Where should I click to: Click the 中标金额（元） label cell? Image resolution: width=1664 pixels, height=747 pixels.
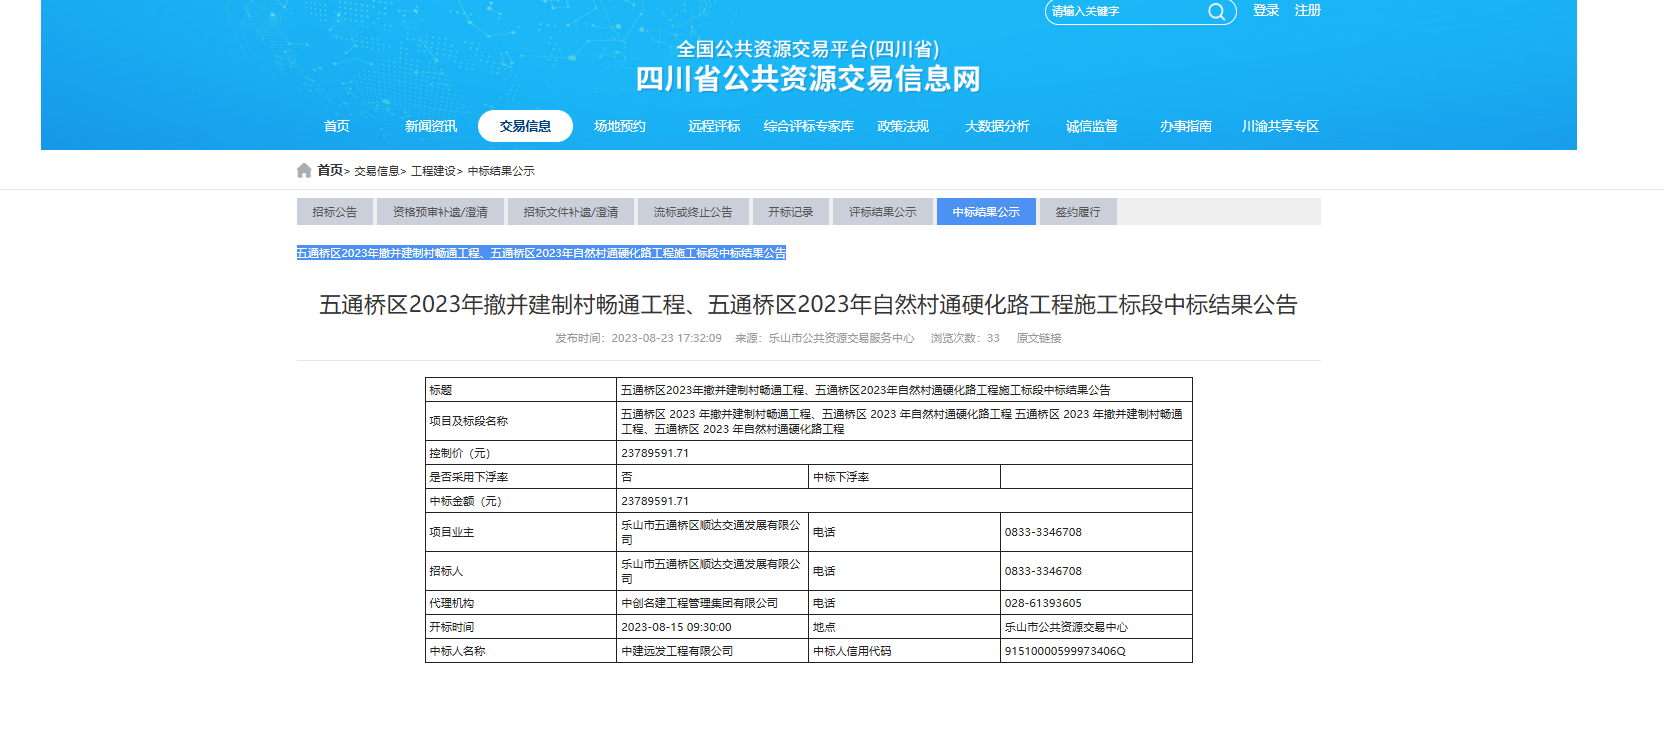click(x=521, y=501)
